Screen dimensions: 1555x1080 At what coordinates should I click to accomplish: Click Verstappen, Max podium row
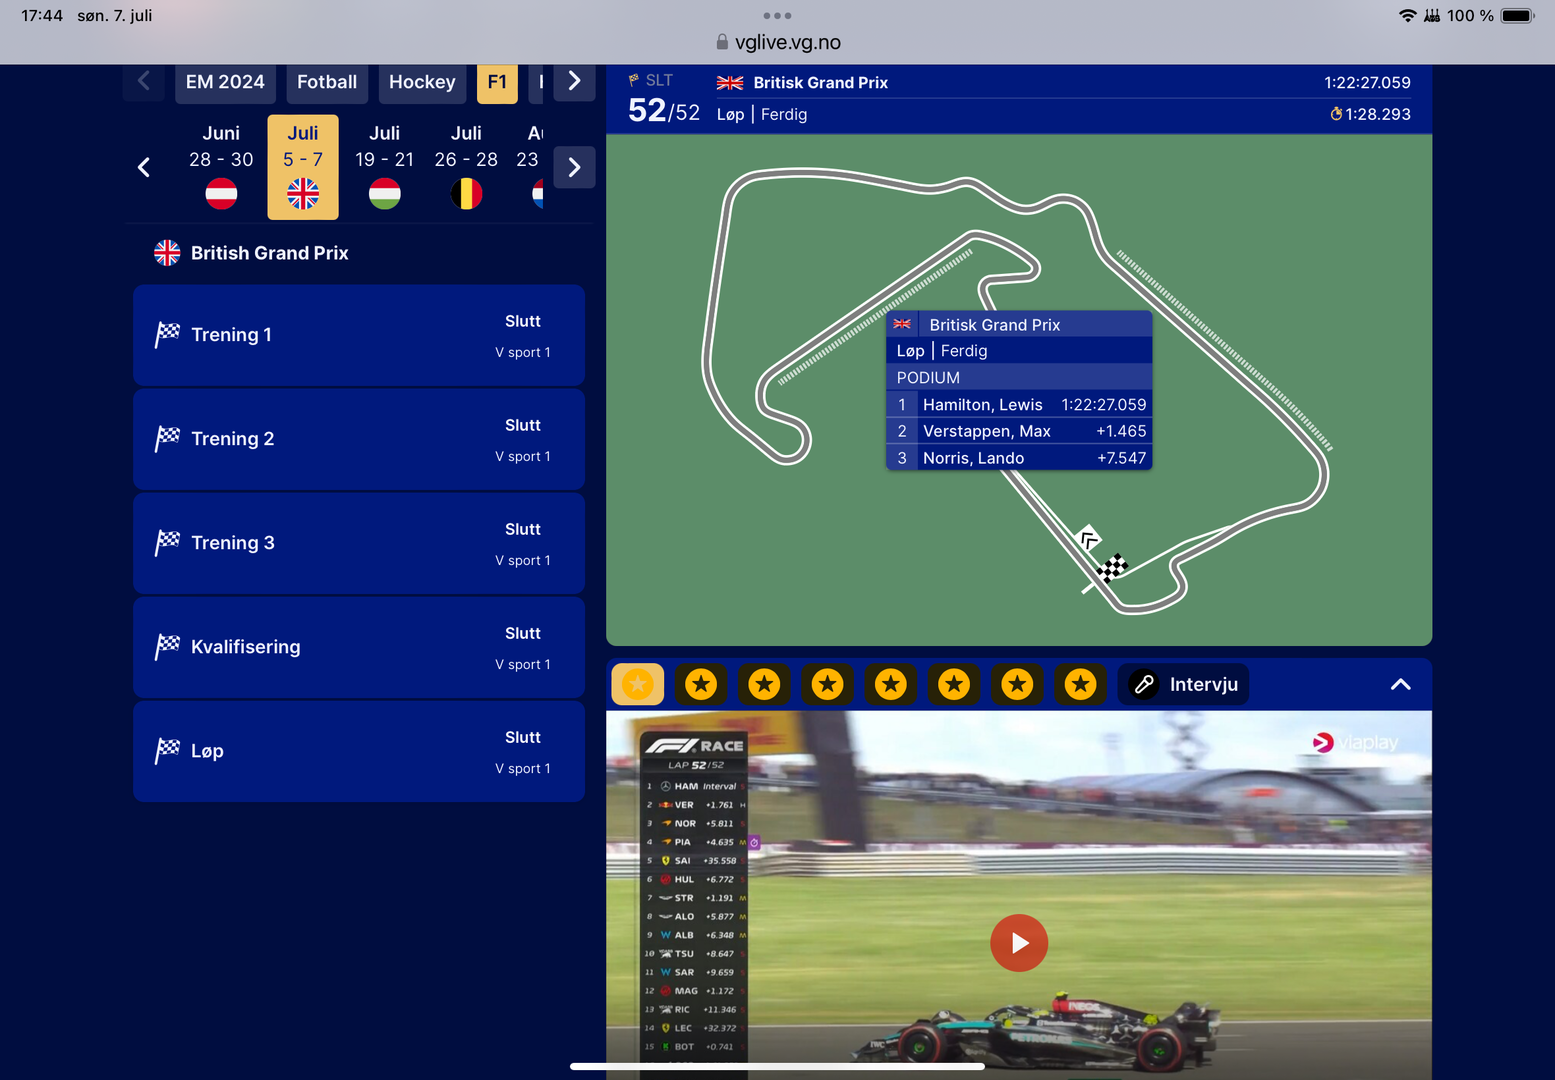pos(1019,431)
